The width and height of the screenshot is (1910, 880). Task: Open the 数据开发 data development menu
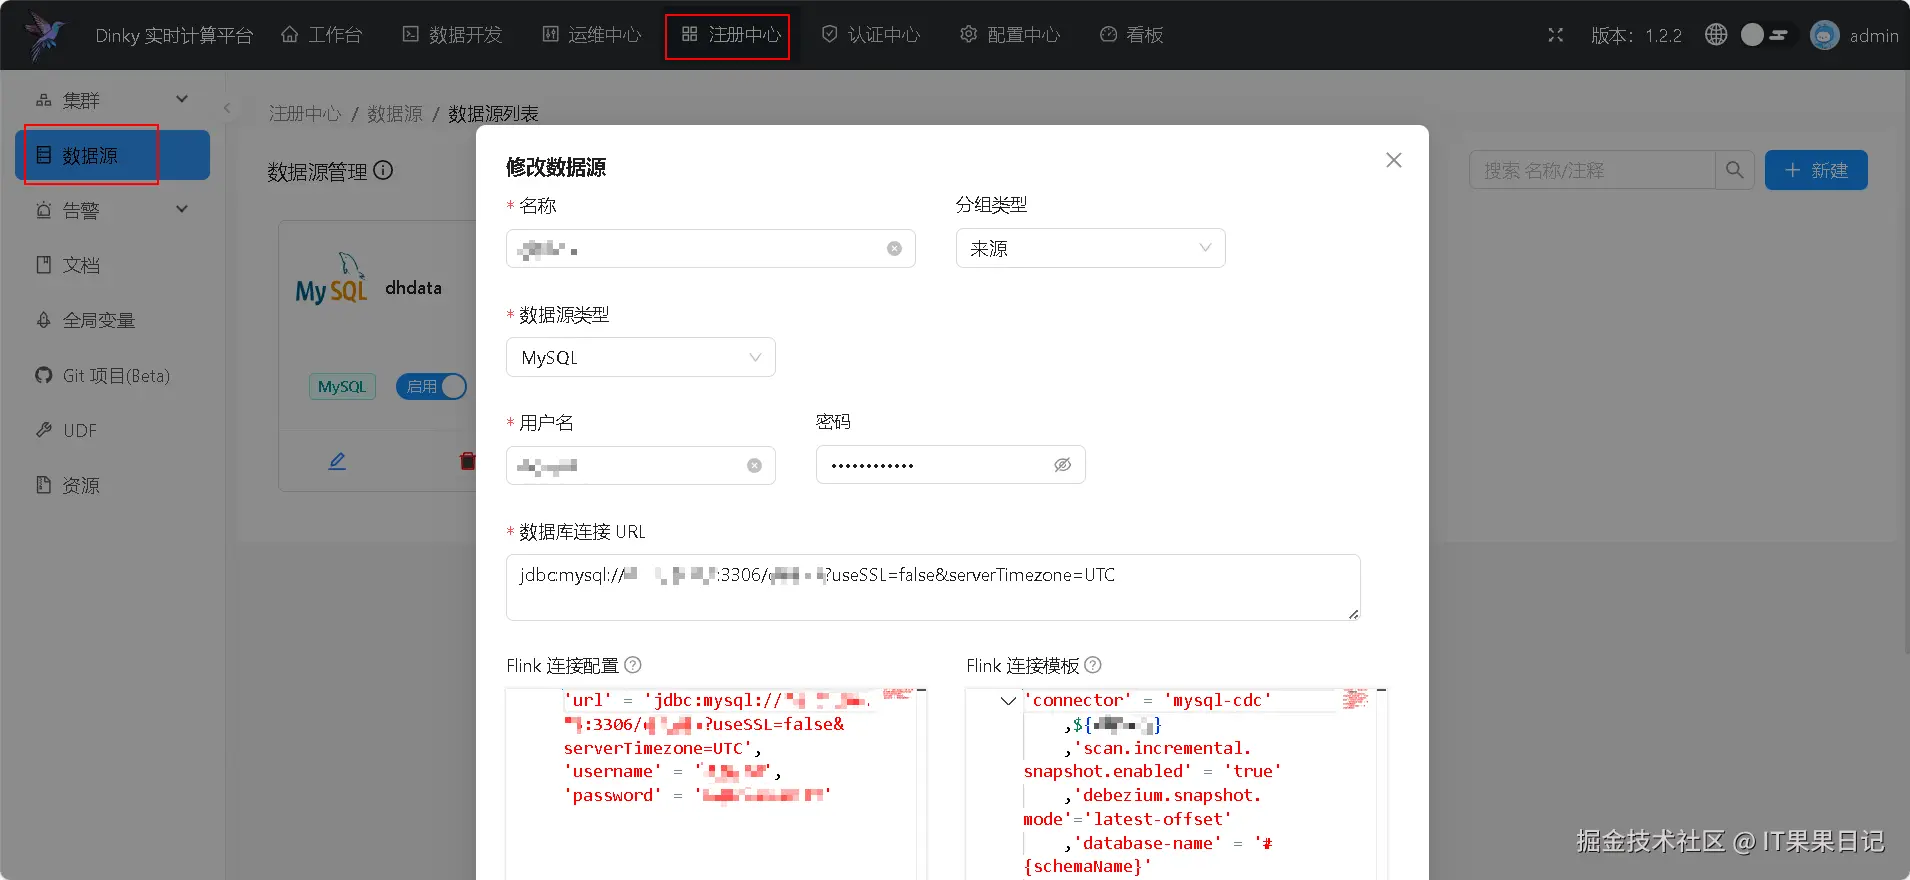click(x=452, y=35)
